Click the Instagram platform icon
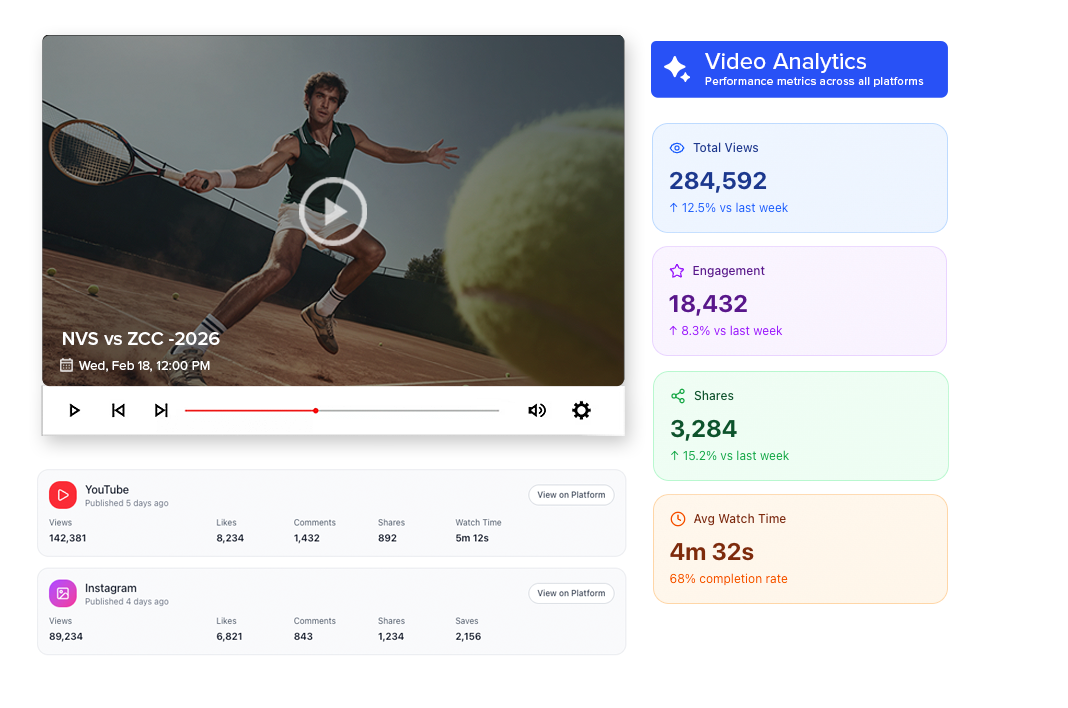The image size is (1068, 708). tap(63, 593)
